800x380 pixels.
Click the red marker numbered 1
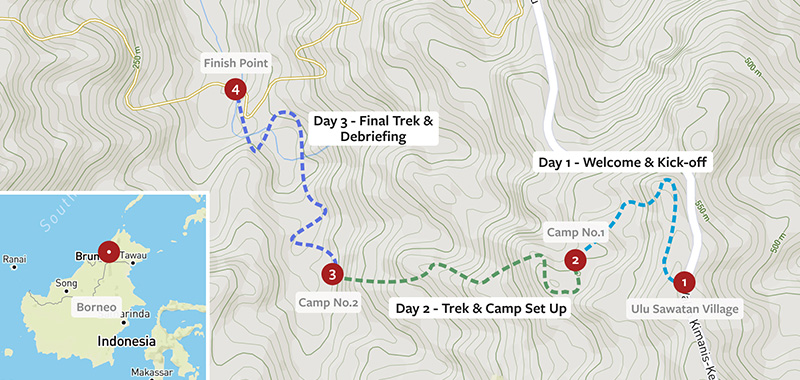(x=684, y=282)
